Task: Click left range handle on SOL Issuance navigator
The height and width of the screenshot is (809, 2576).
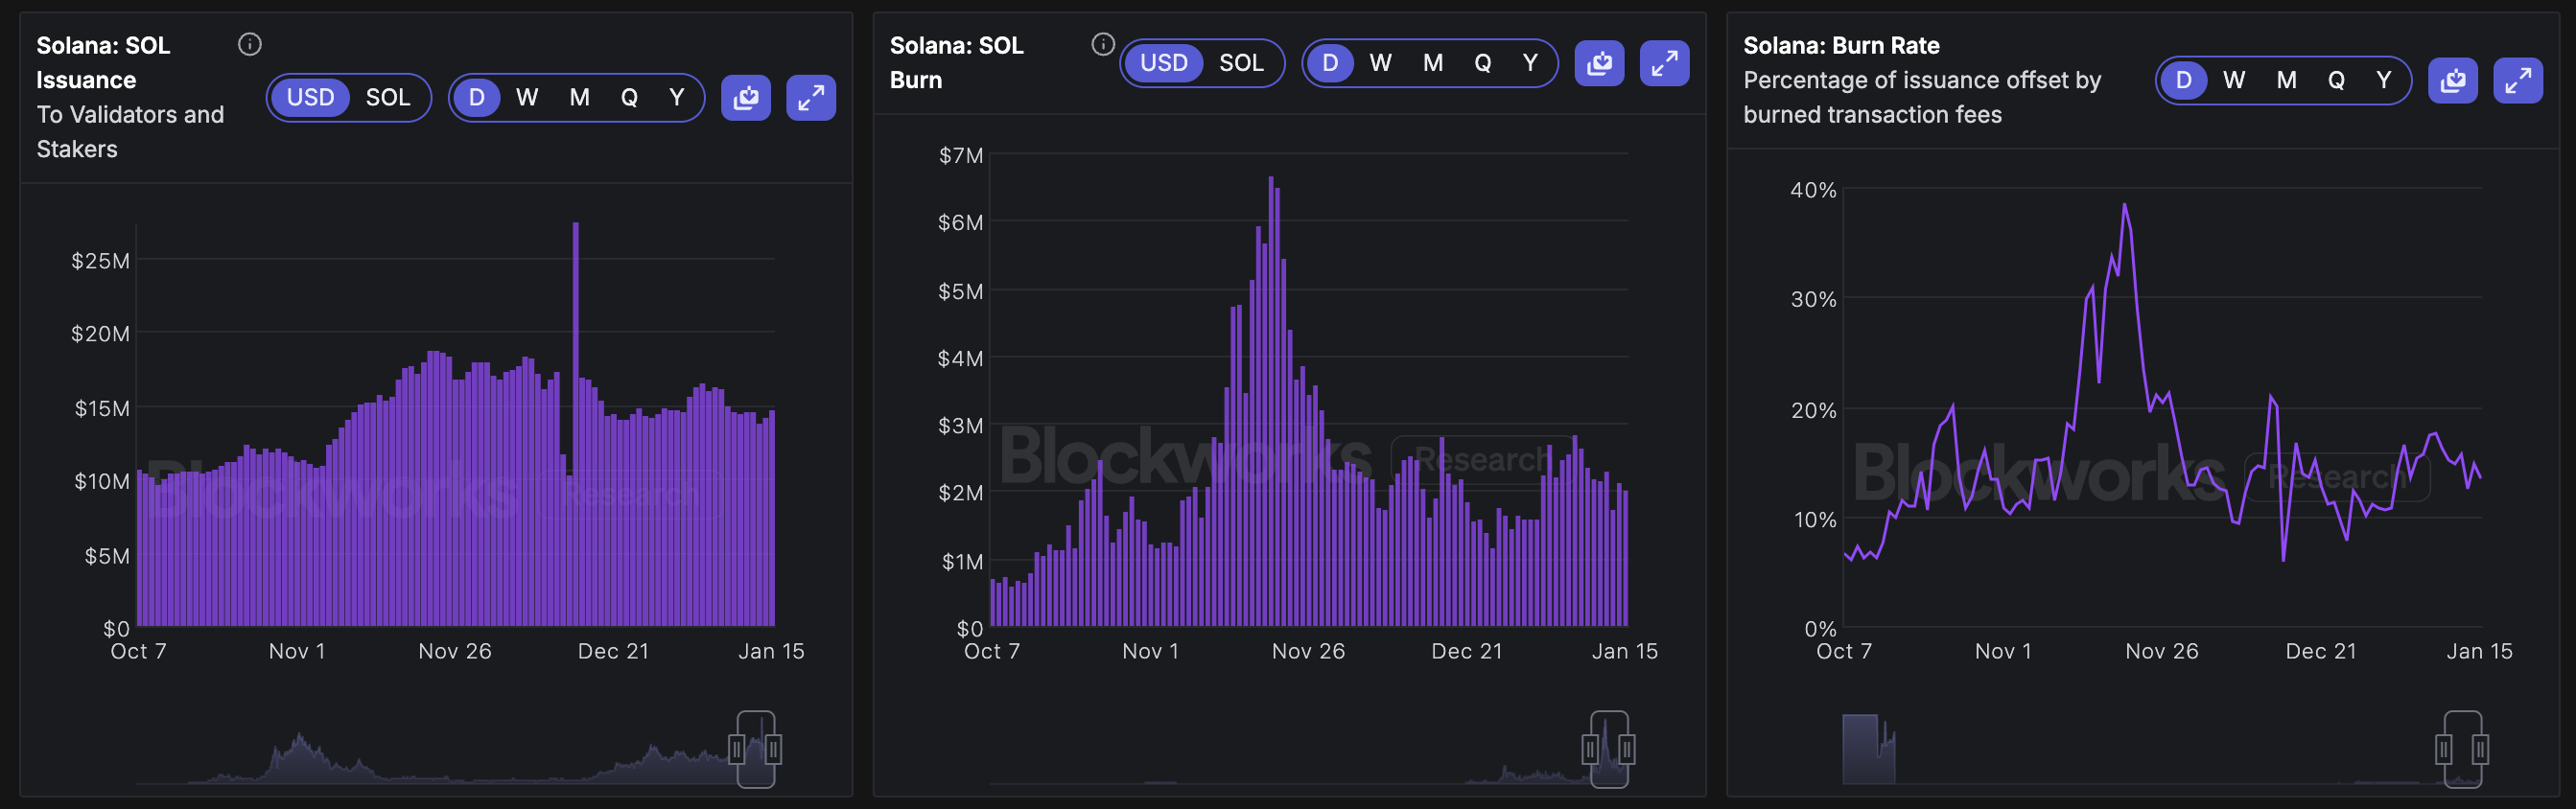Action: (x=737, y=748)
